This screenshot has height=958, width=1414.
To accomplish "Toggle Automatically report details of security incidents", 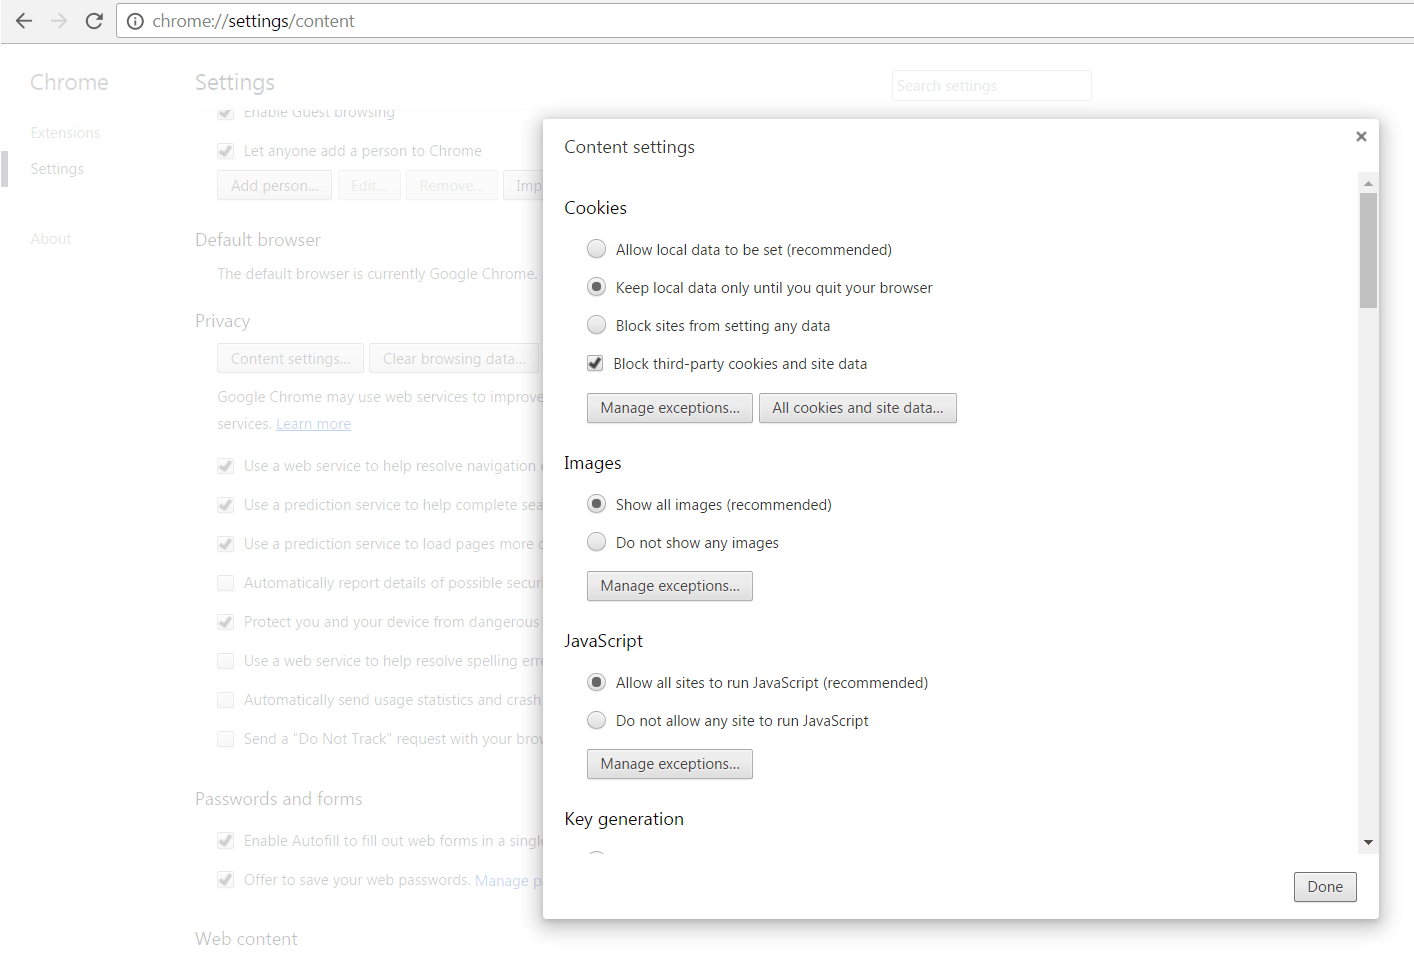I will click(x=225, y=583).
